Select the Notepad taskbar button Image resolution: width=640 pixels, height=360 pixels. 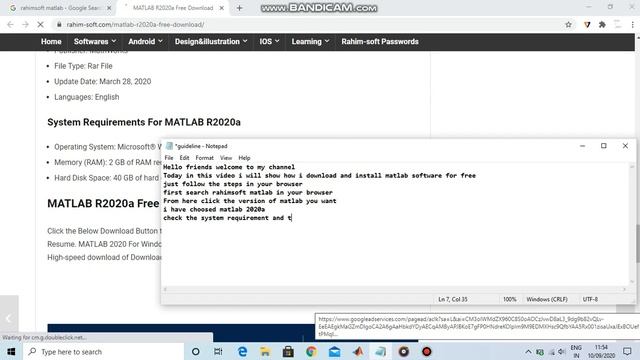[380, 352]
